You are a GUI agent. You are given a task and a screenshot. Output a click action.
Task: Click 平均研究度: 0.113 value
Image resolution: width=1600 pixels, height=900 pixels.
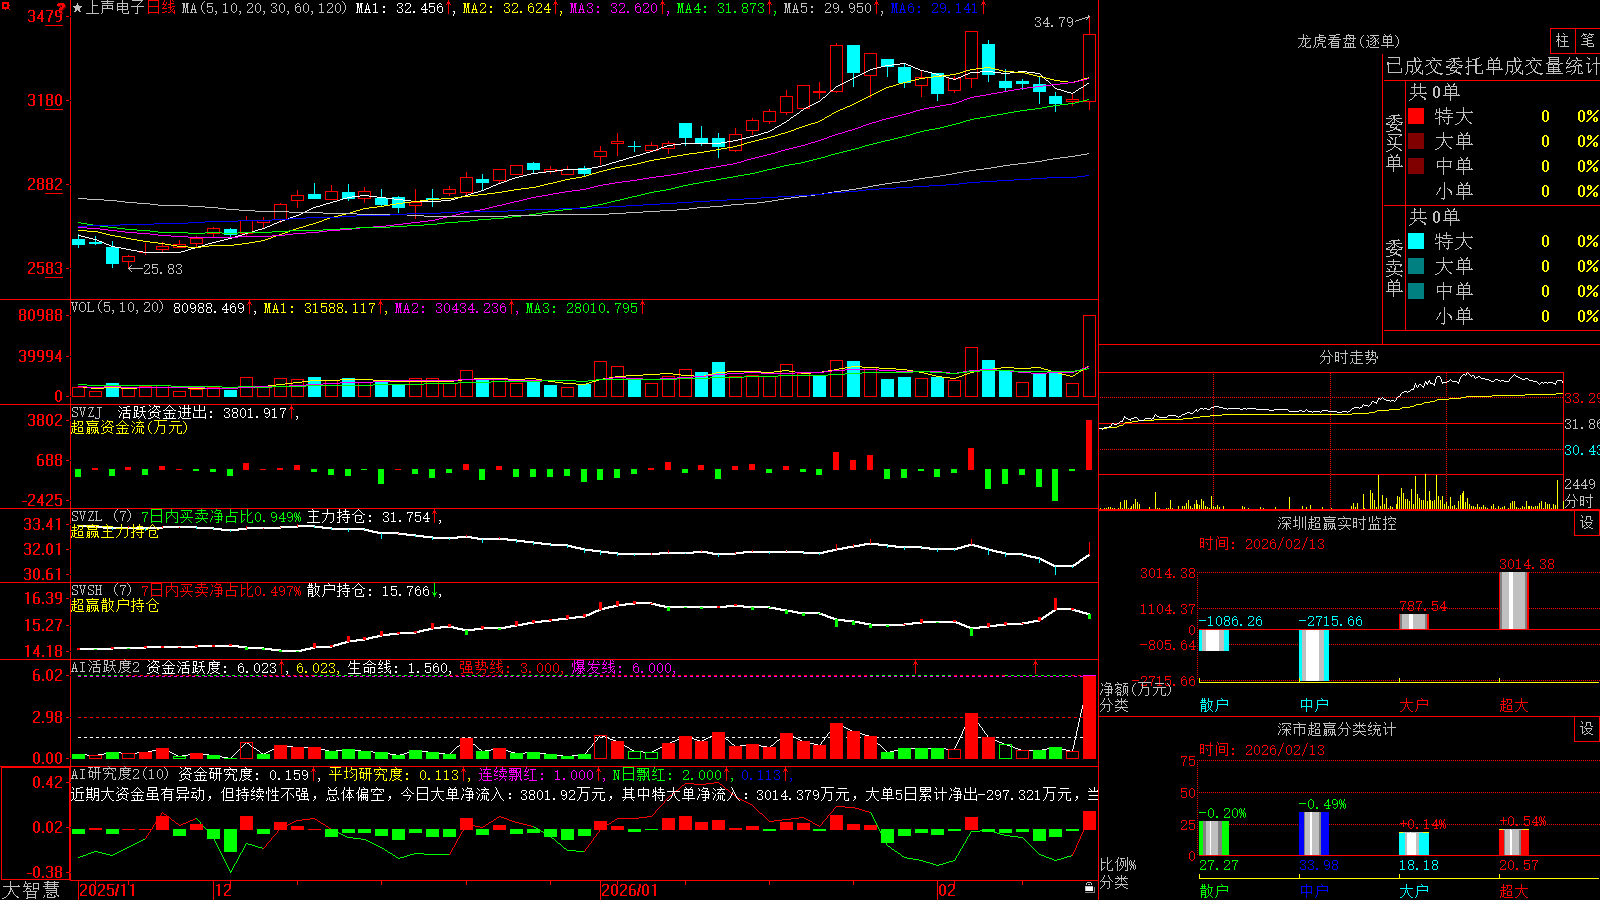[x=394, y=774]
